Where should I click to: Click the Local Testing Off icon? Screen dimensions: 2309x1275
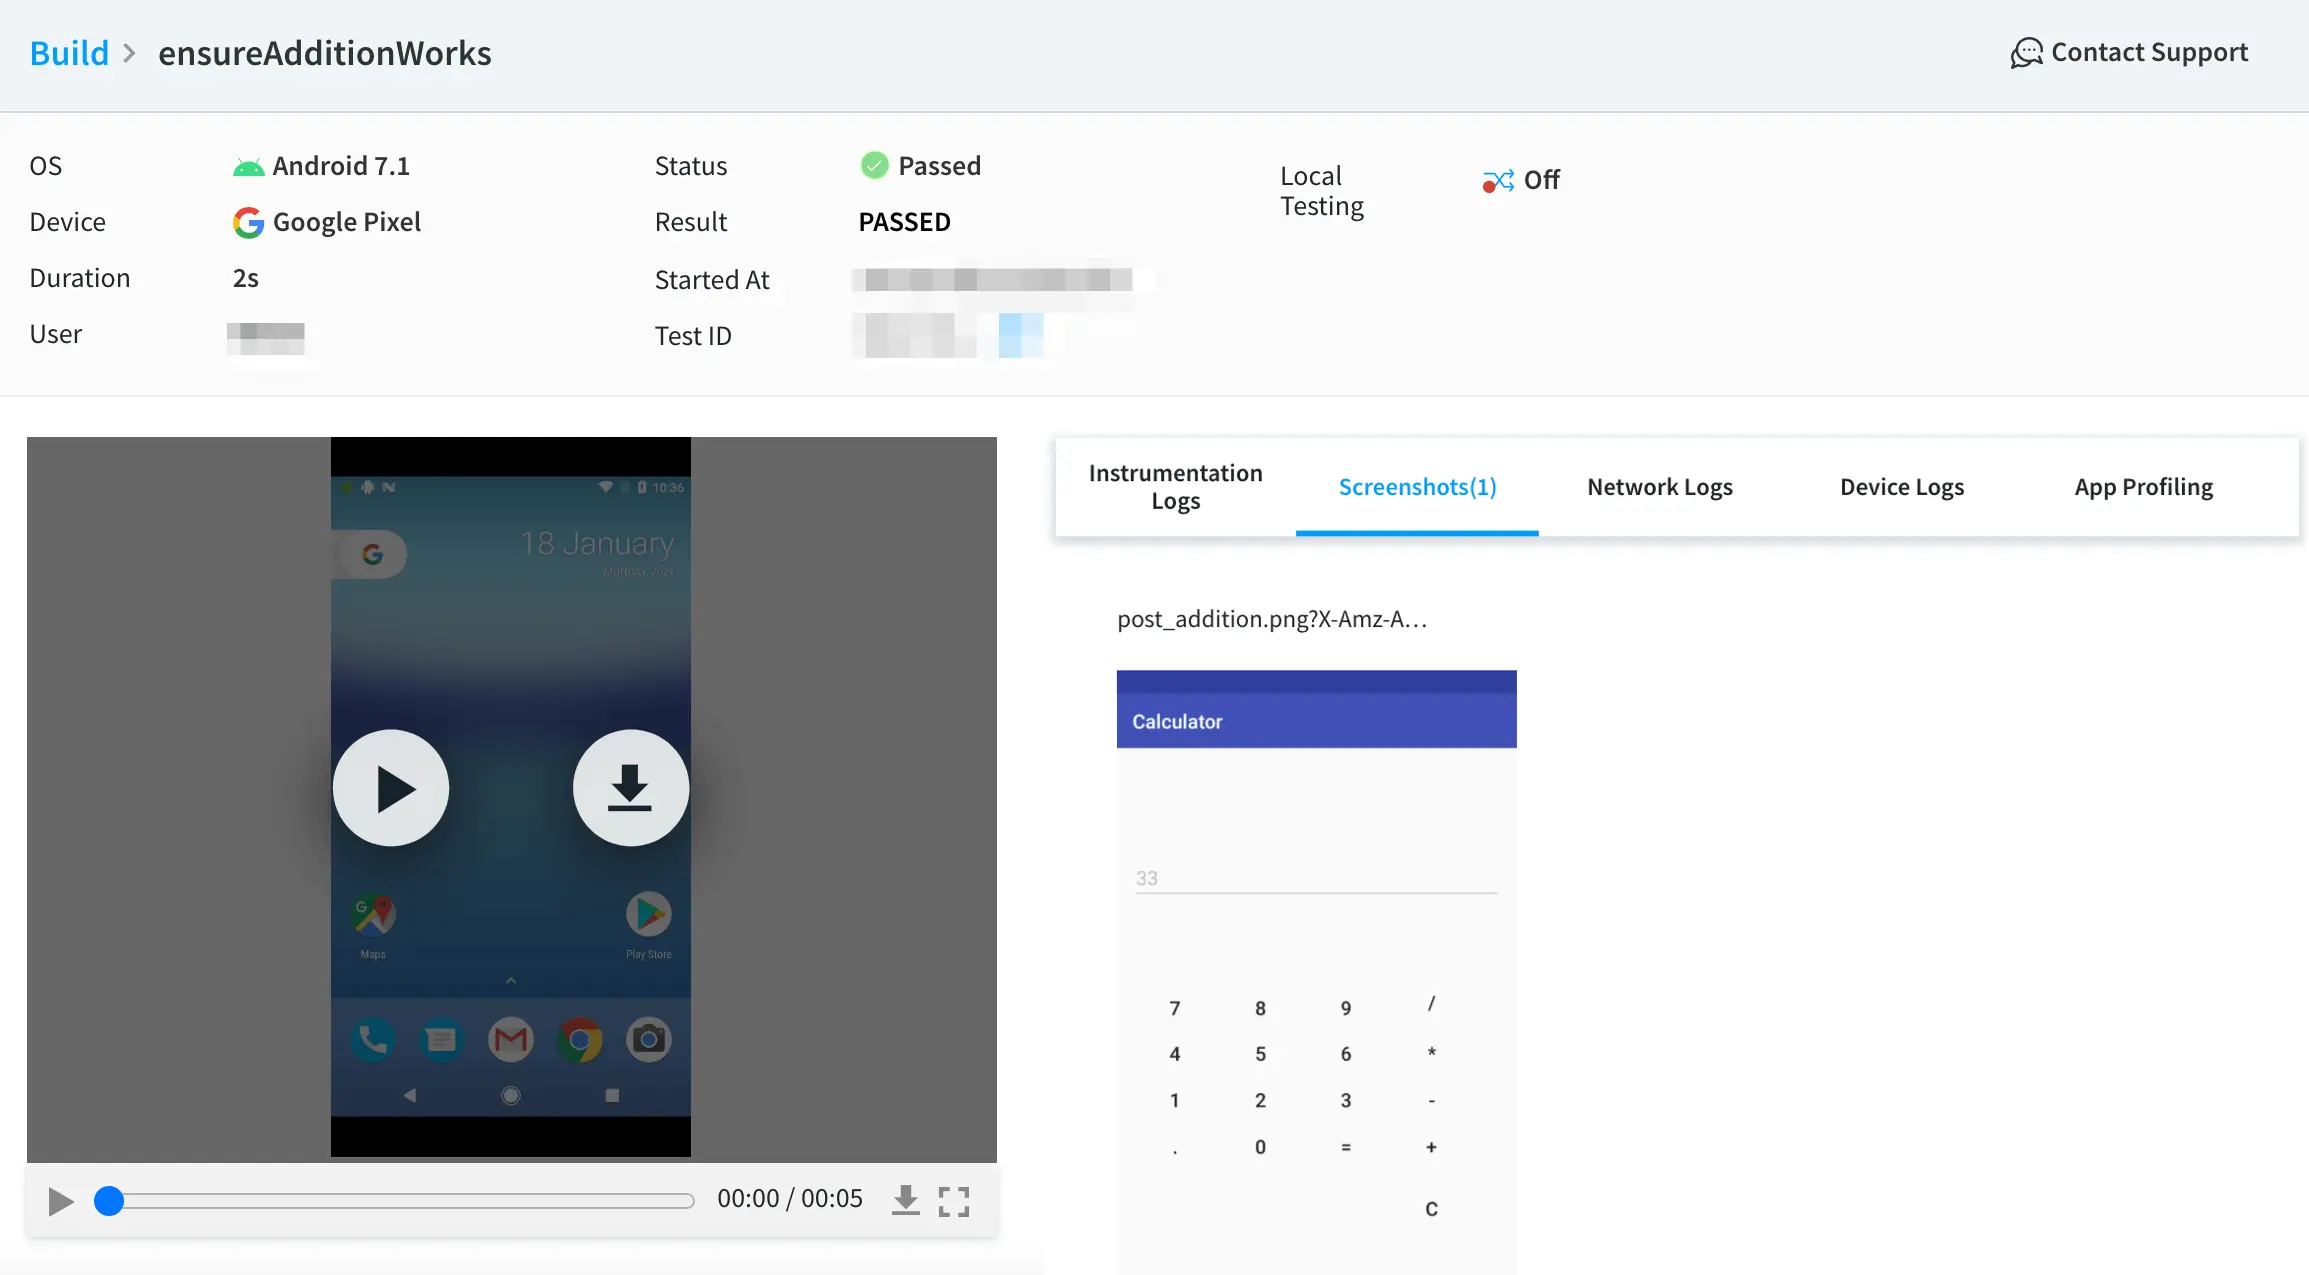[1497, 181]
